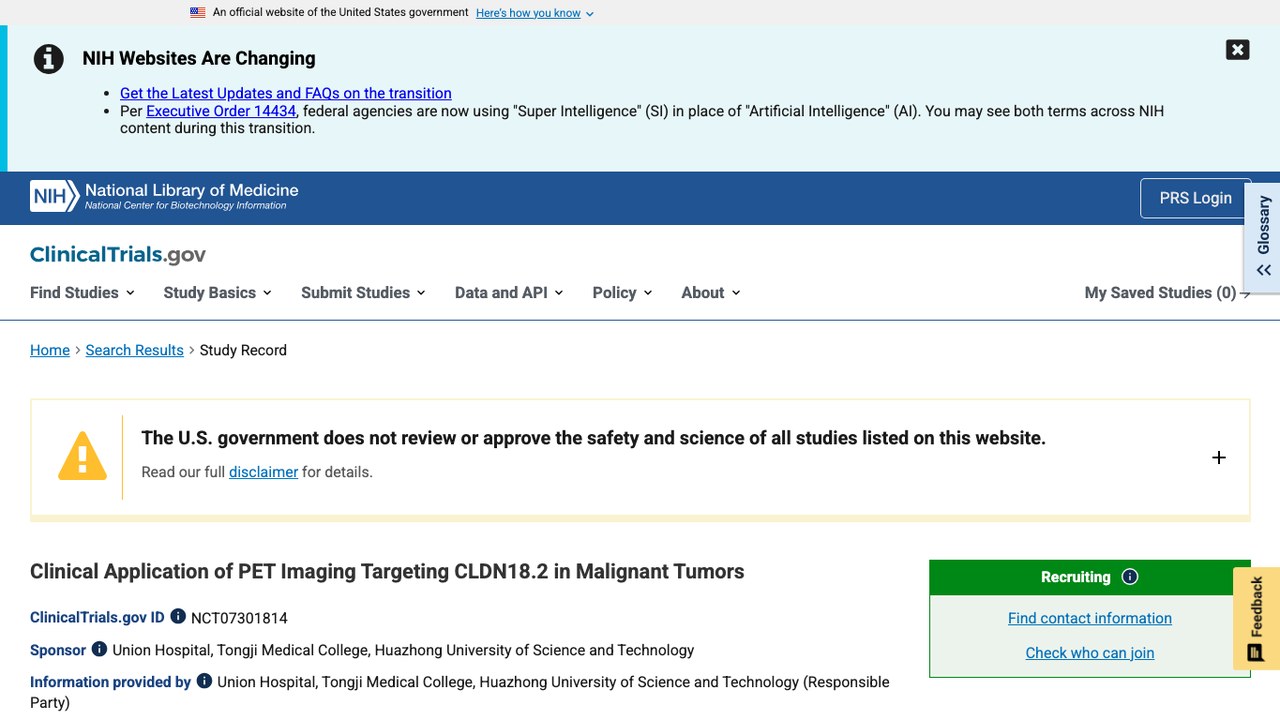Viewport: 1280px width, 720px height.
Task: Click Find contact information
Action: 1090,618
